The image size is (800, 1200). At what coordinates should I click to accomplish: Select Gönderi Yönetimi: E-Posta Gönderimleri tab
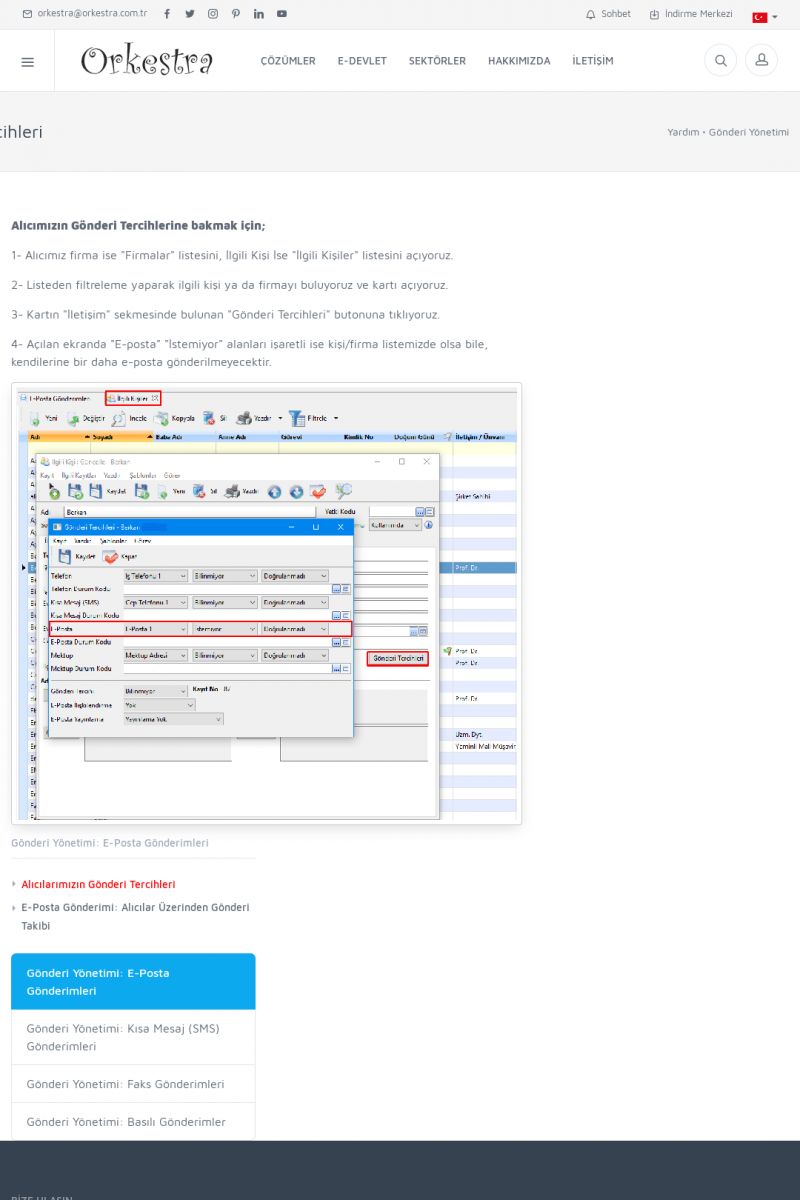133,982
